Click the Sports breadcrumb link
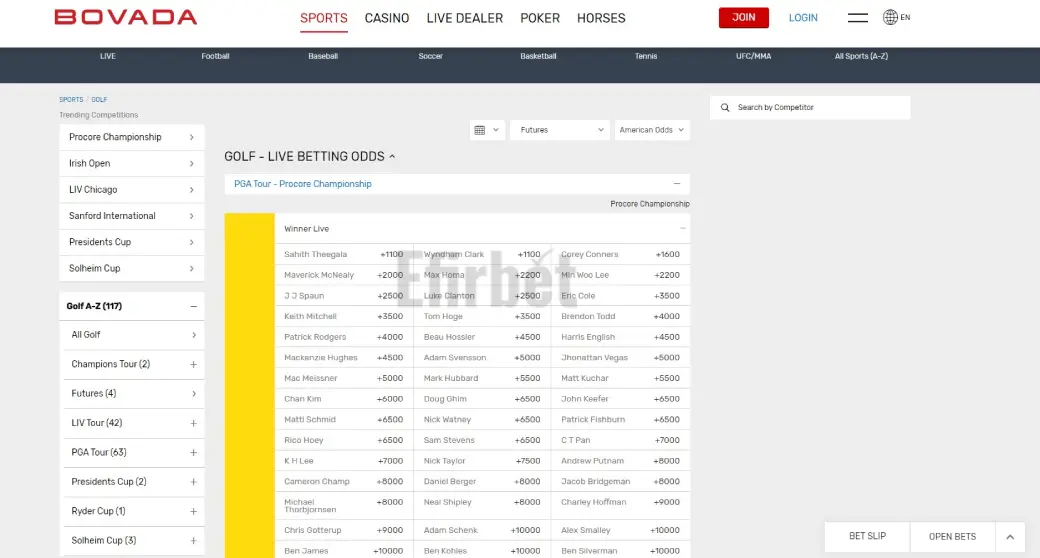 pos(71,100)
